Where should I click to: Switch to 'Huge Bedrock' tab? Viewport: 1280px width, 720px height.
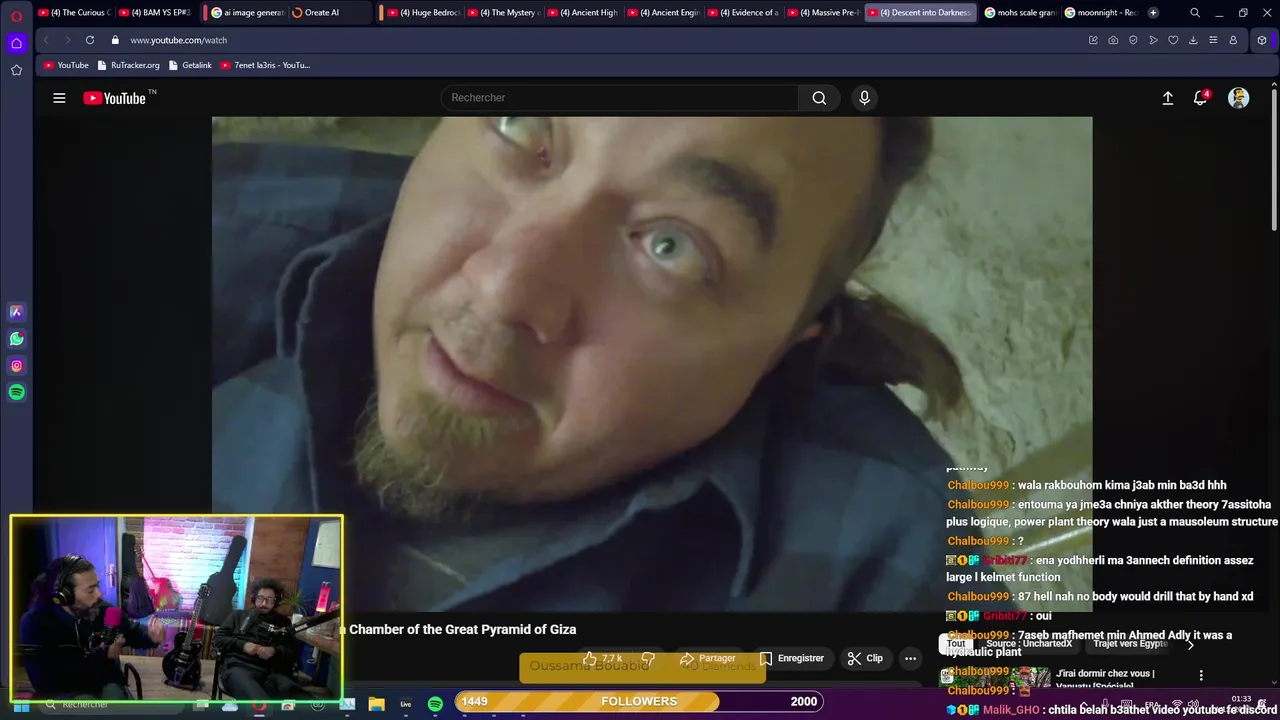[423, 13]
